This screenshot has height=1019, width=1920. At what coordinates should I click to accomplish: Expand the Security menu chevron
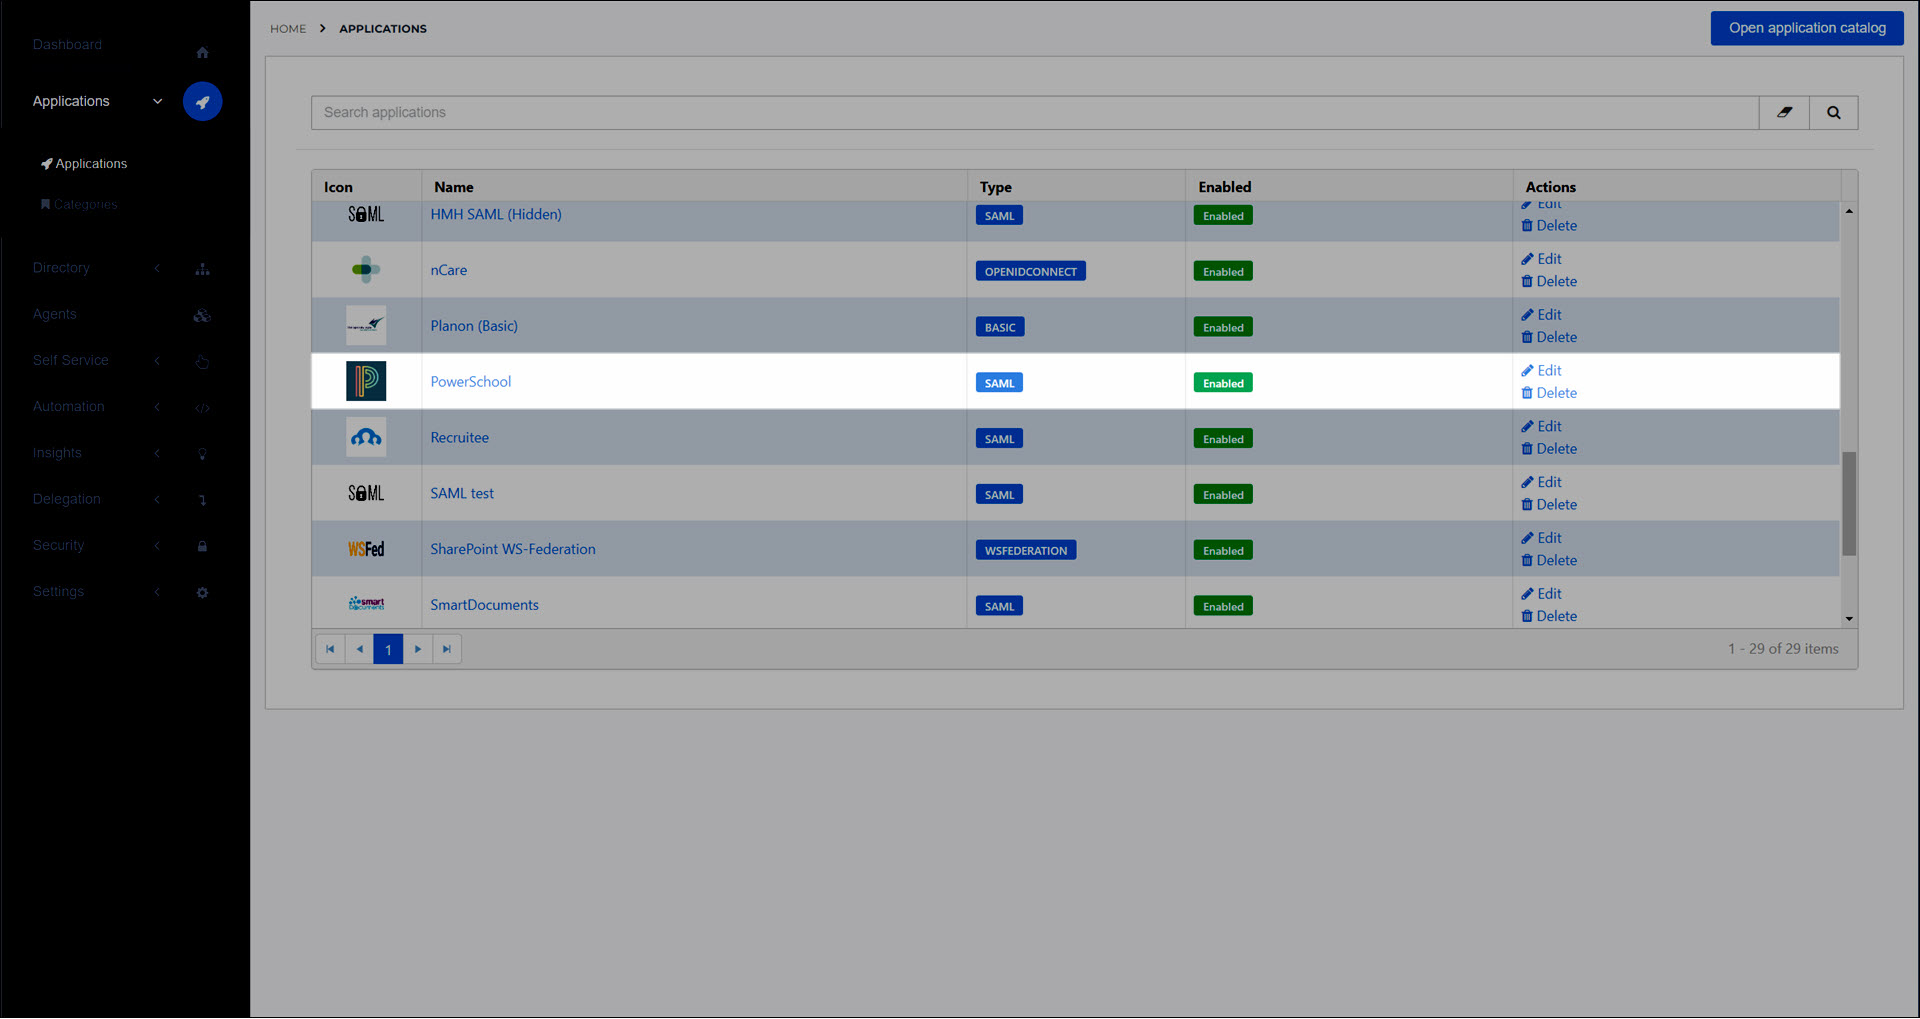pos(157,545)
